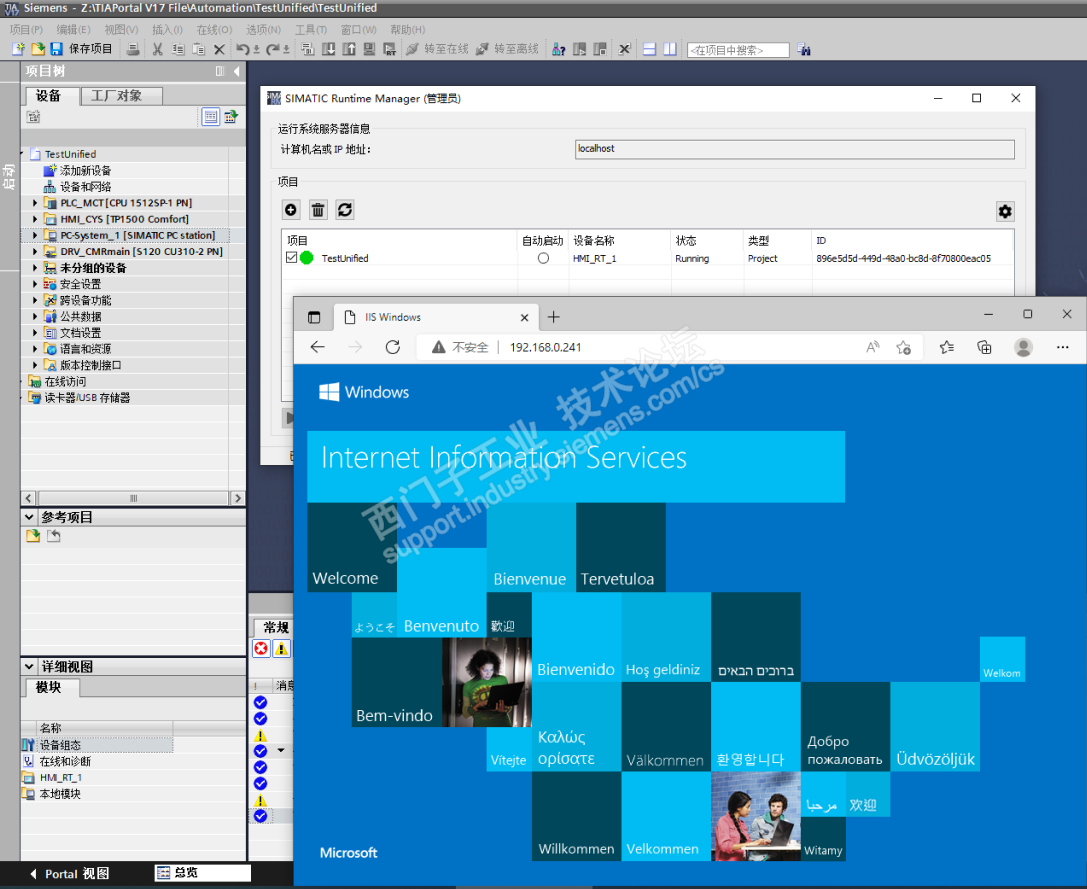Click split editor vertically icon
This screenshot has width=1087, height=889.
tap(670, 49)
